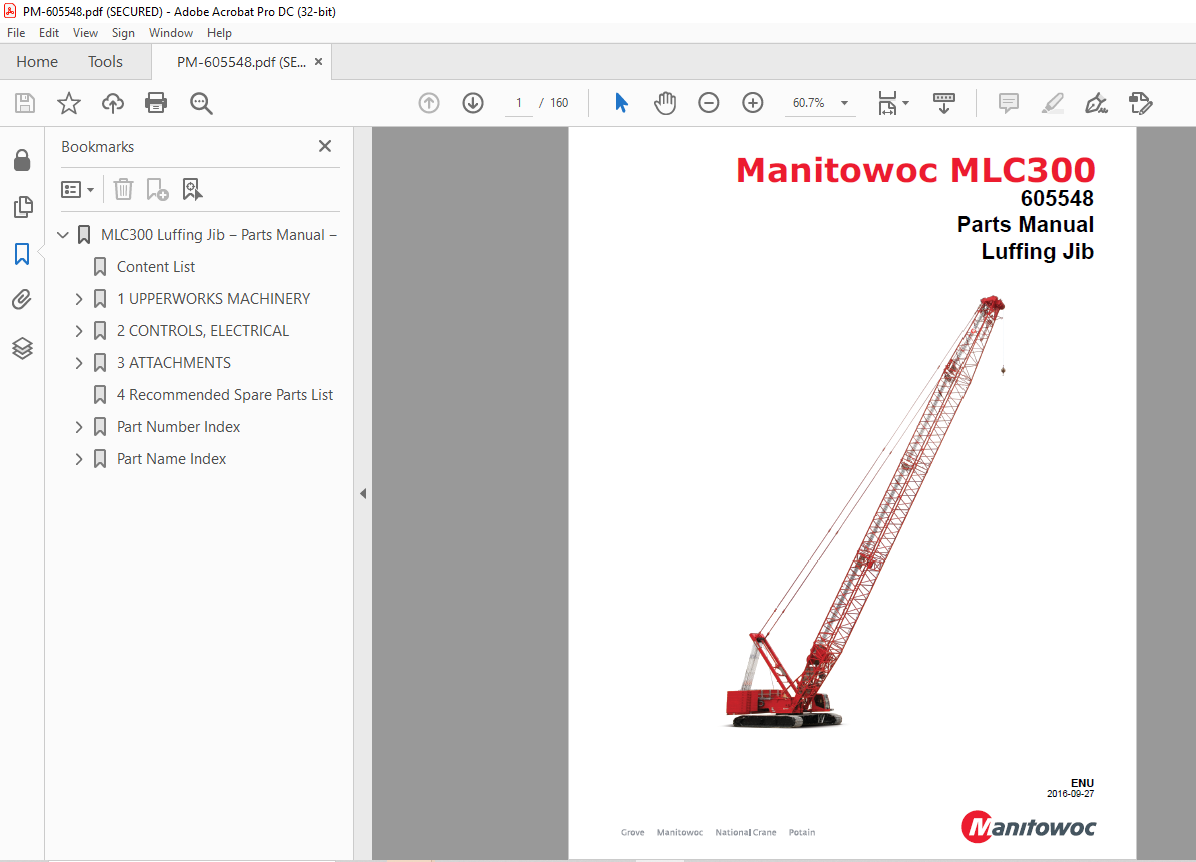Screen dimensions: 1196x862
Task: Open the Sign menu
Action: tap(123, 33)
